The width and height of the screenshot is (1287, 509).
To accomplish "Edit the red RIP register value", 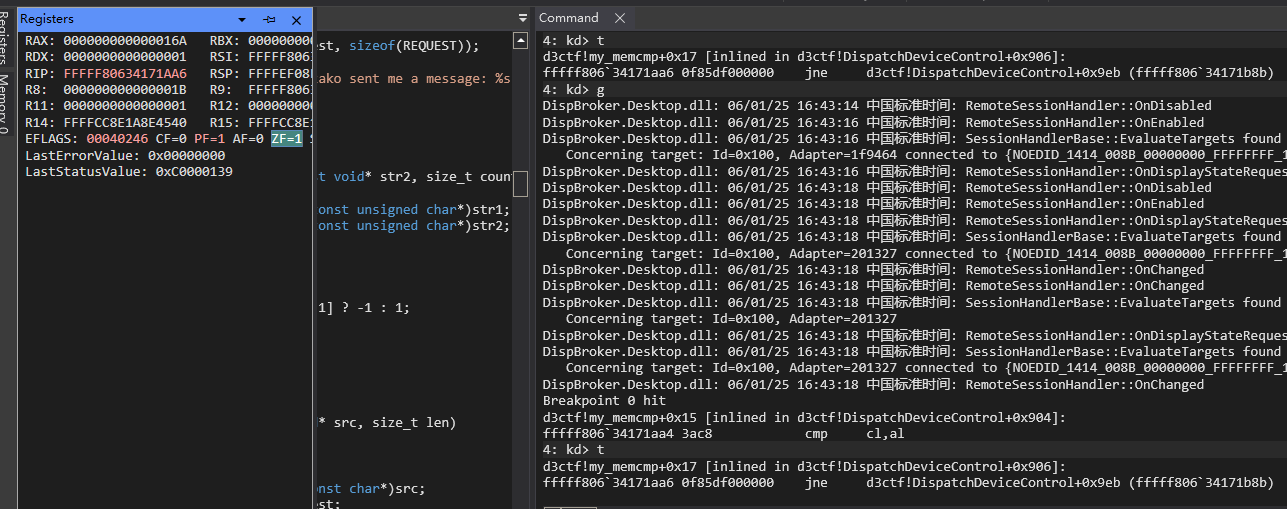I will click(x=124, y=73).
